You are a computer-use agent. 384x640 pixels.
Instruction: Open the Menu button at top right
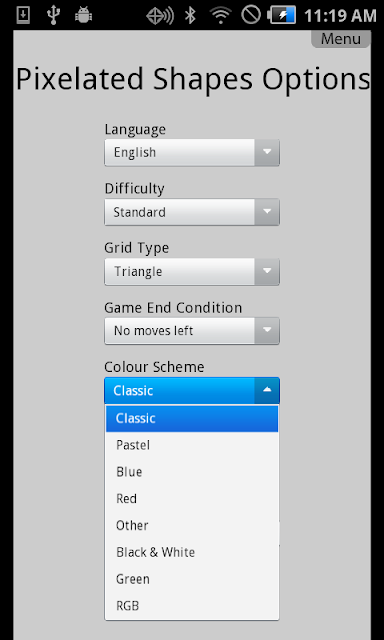coord(341,39)
